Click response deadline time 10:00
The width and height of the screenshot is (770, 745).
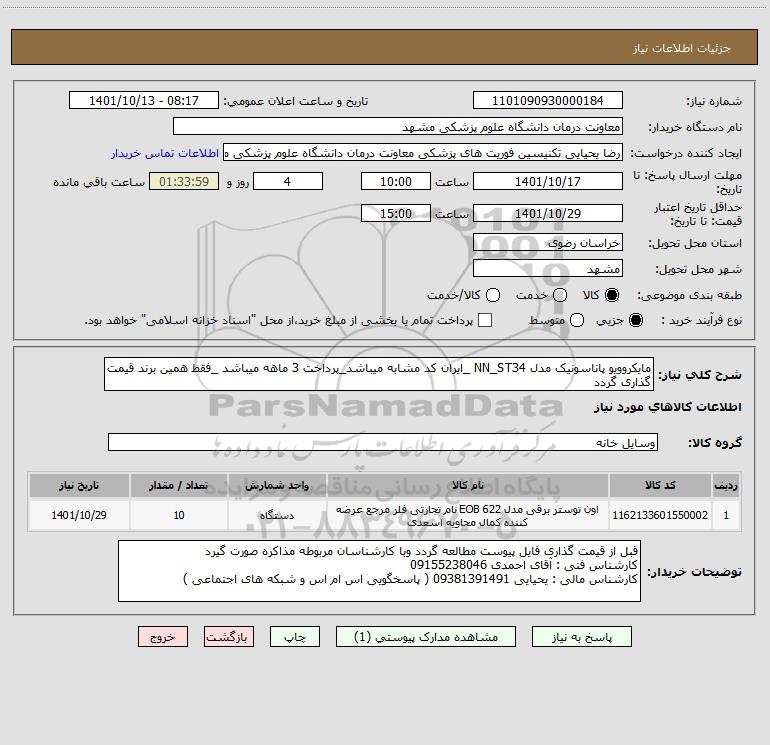(396, 181)
